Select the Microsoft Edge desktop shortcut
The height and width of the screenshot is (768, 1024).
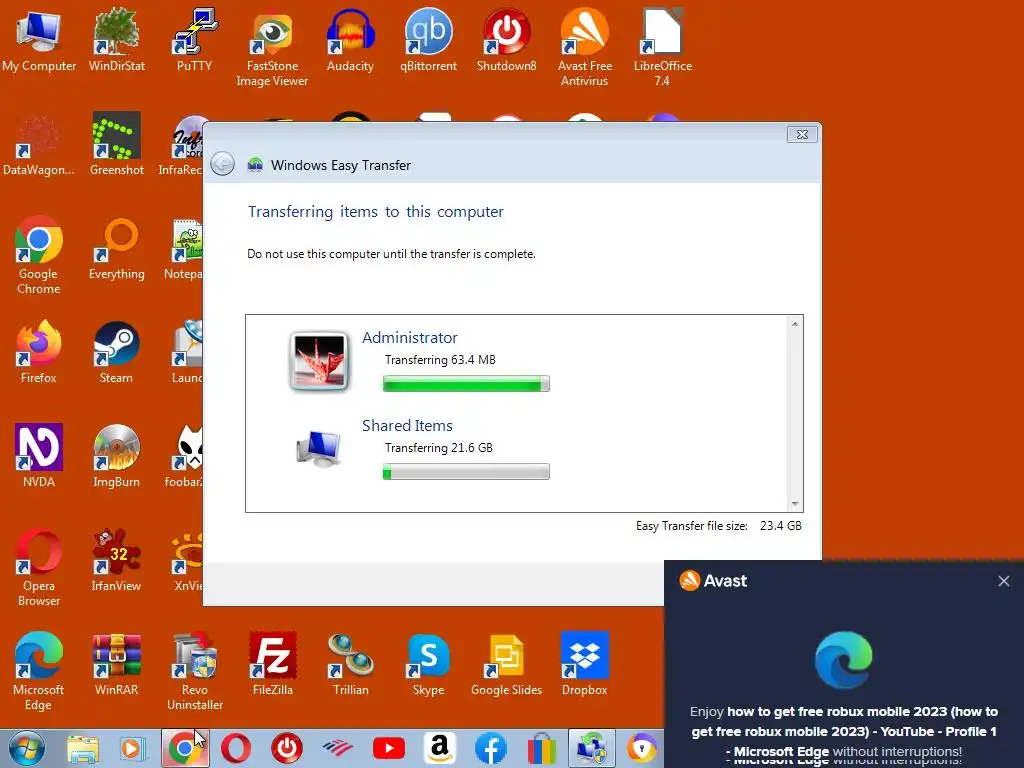pyautogui.click(x=39, y=673)
